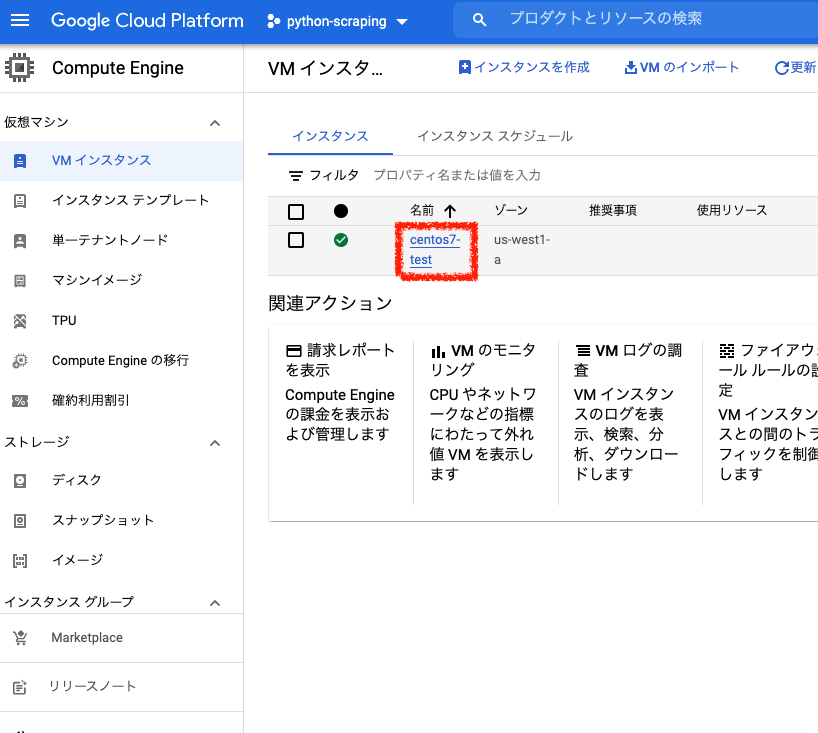Image resolution: width=818 pixels, height=733 pixels.
Task: Sort by 名前 column arrow
Action: point(450,211)
